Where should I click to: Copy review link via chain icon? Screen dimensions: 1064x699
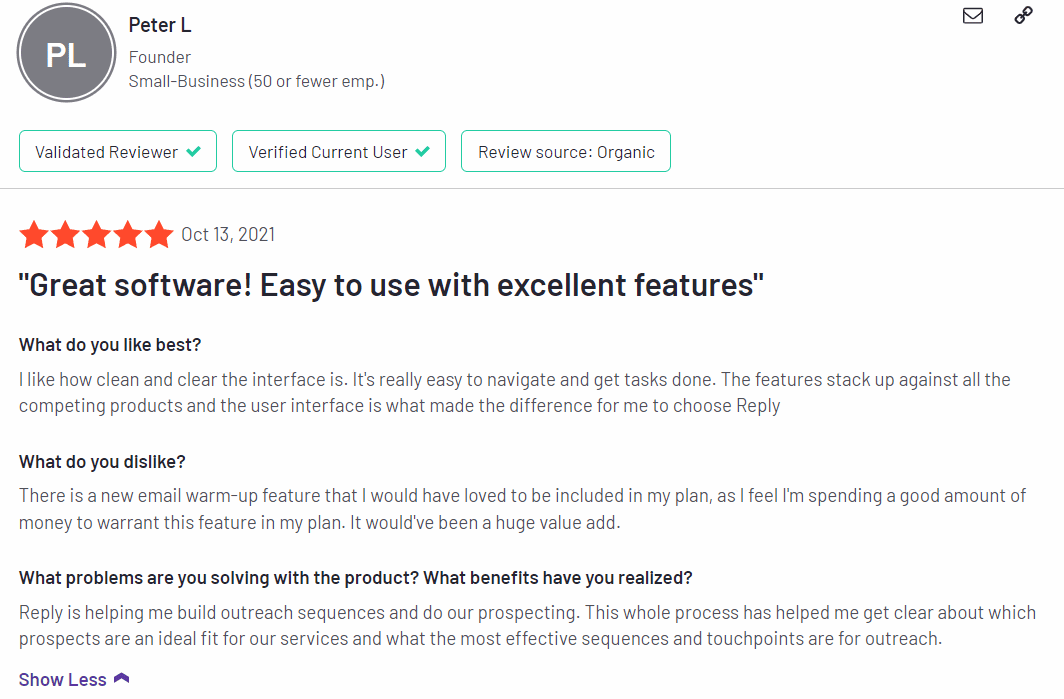(1023, 15)
